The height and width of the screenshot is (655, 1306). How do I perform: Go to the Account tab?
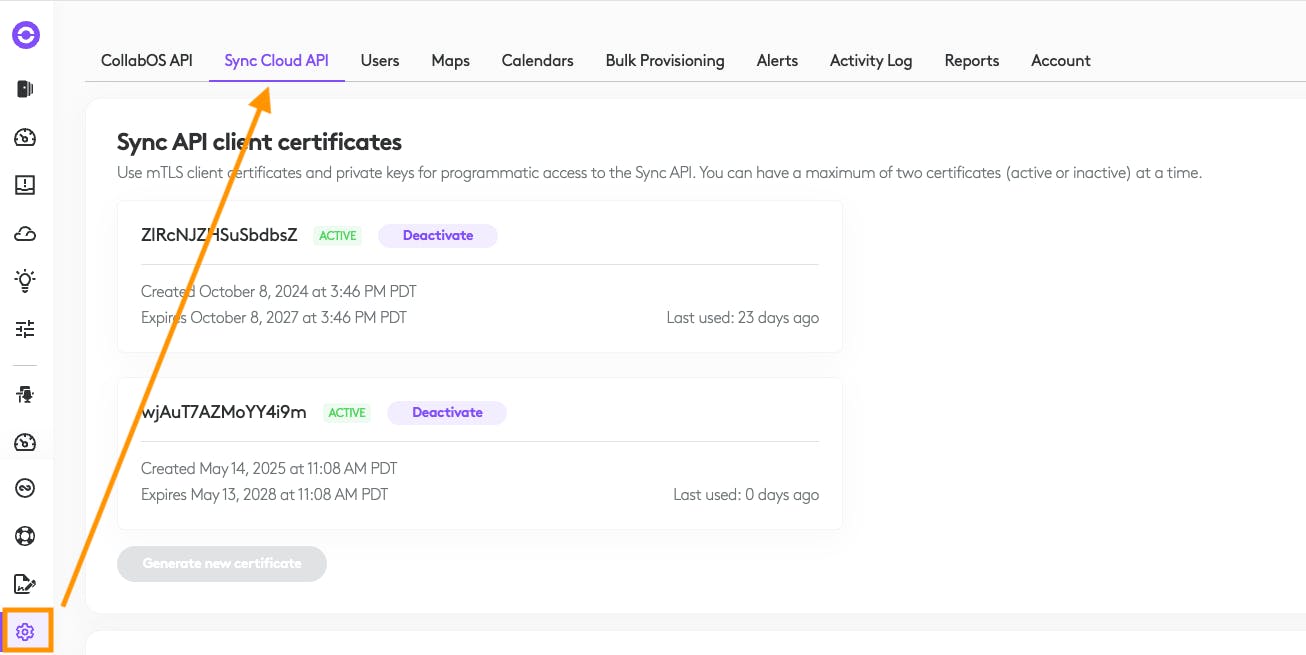[x=1061, y=60]
